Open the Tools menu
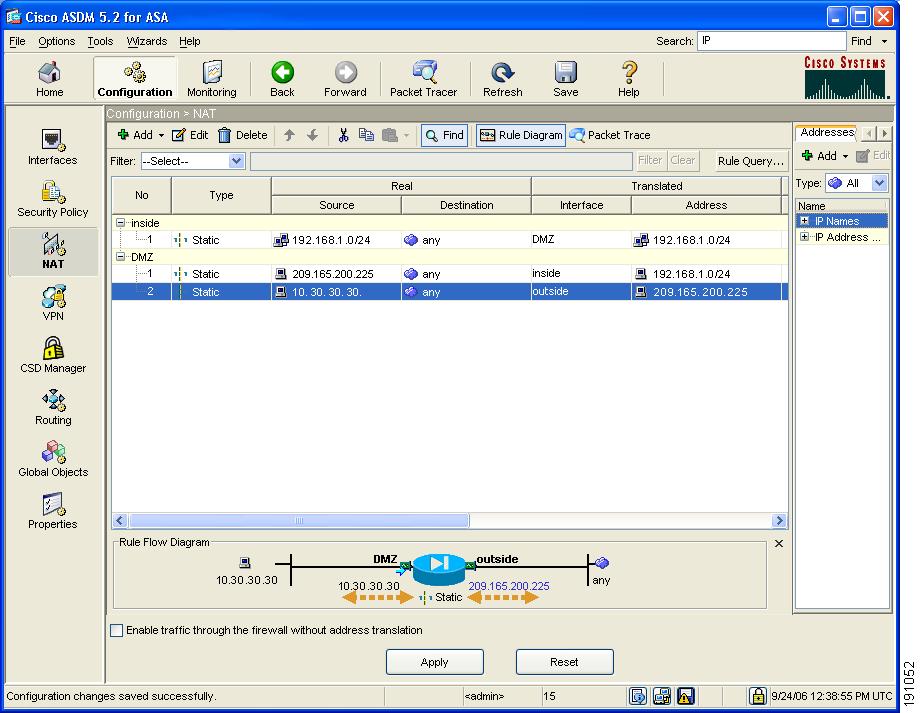The height and width of the screenshot is (713, 920). 100,41
